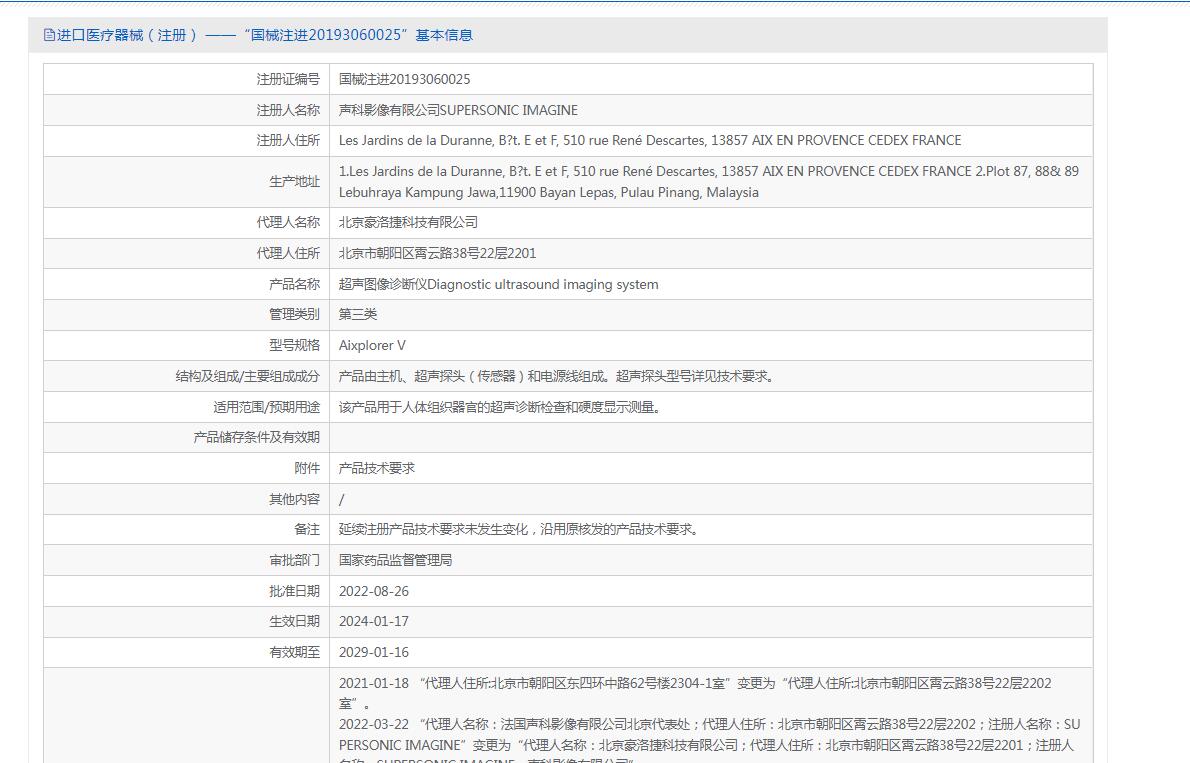Image resolution: width=1190 pixels, height=763 pixels.
Task: Click the document icon beside the 进口医疗器械 header
Action: 49,35
